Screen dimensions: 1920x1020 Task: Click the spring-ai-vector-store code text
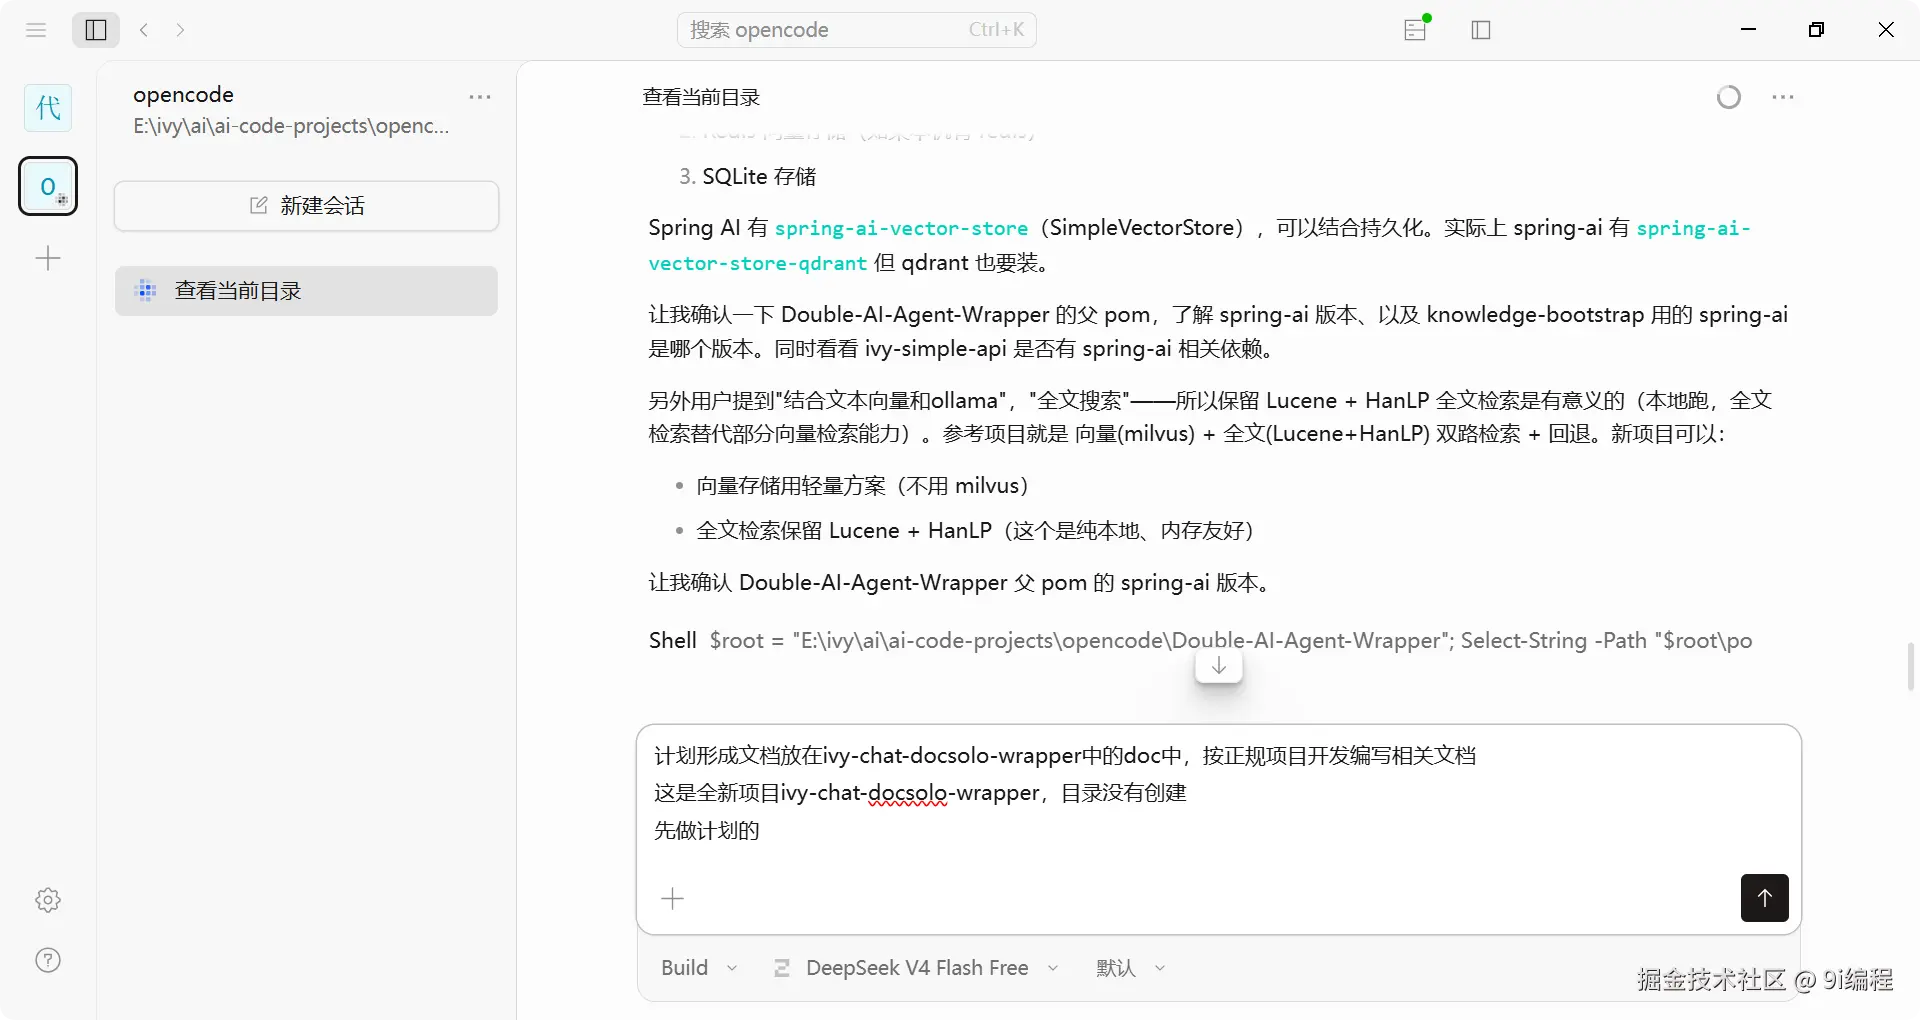tap(901, 229)
